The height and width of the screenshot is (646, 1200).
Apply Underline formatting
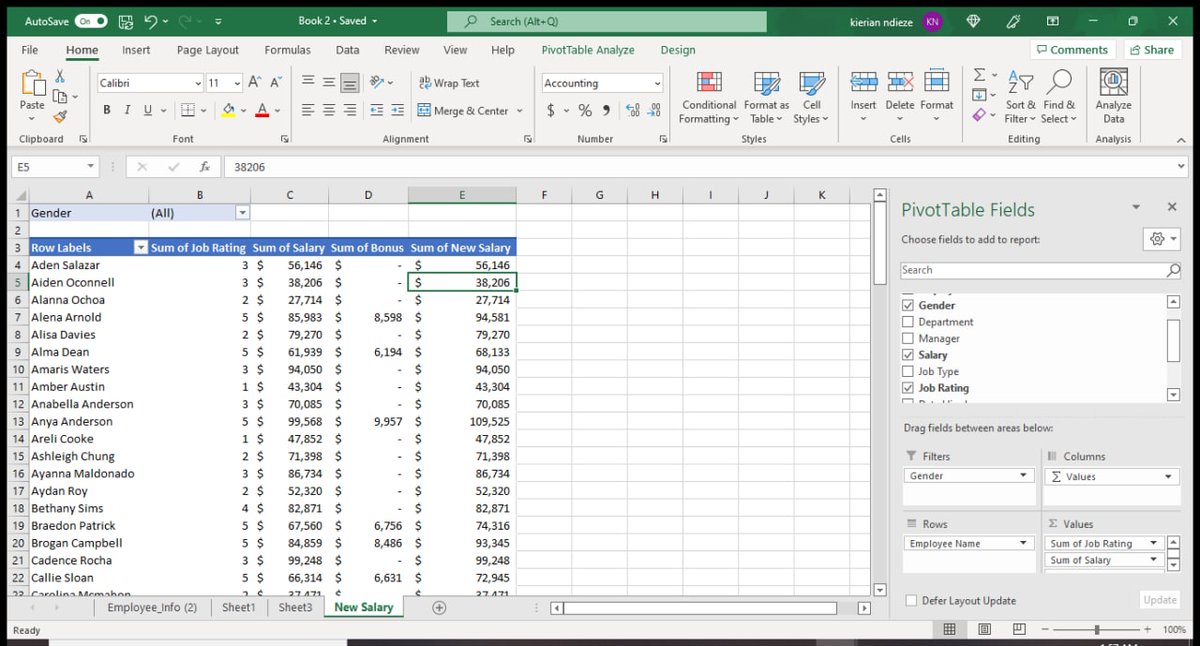[148, 110]
